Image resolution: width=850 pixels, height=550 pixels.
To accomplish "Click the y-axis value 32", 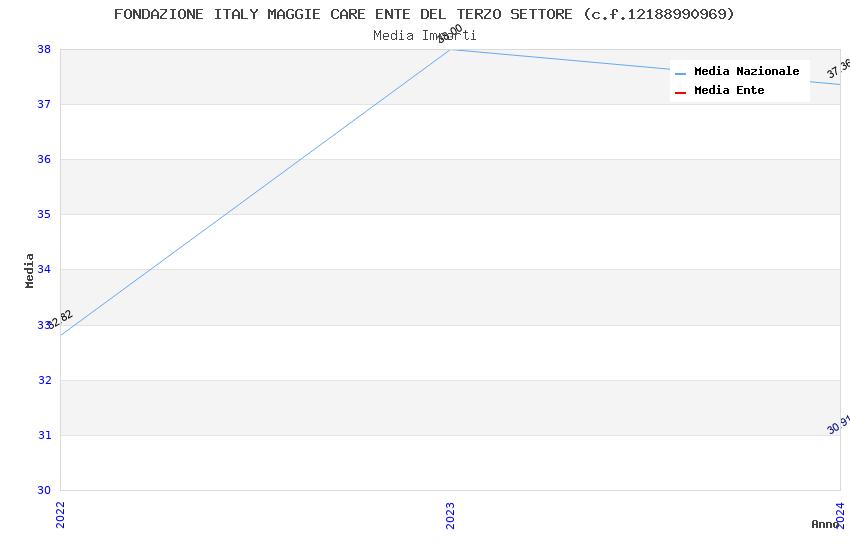I will tap(44, 380).
